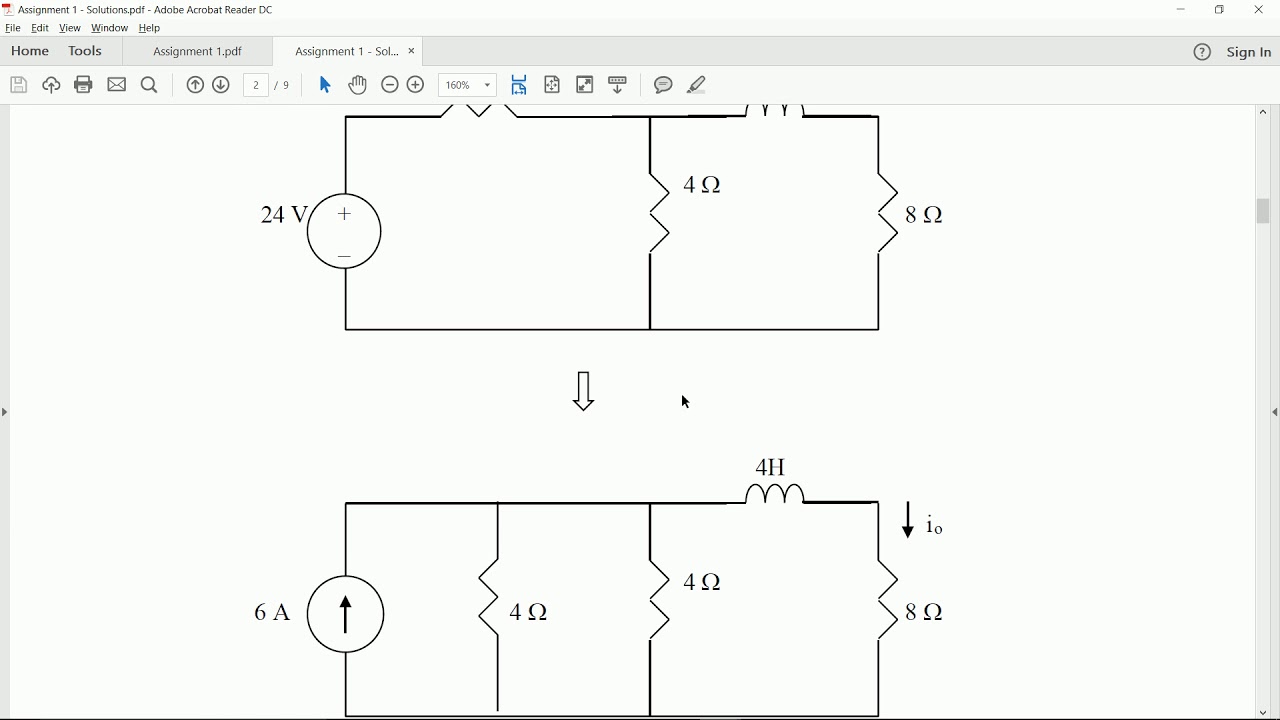1280x720 pixels.
Task: Open the Help question mark icon
Action: (x=1203, y=52)
